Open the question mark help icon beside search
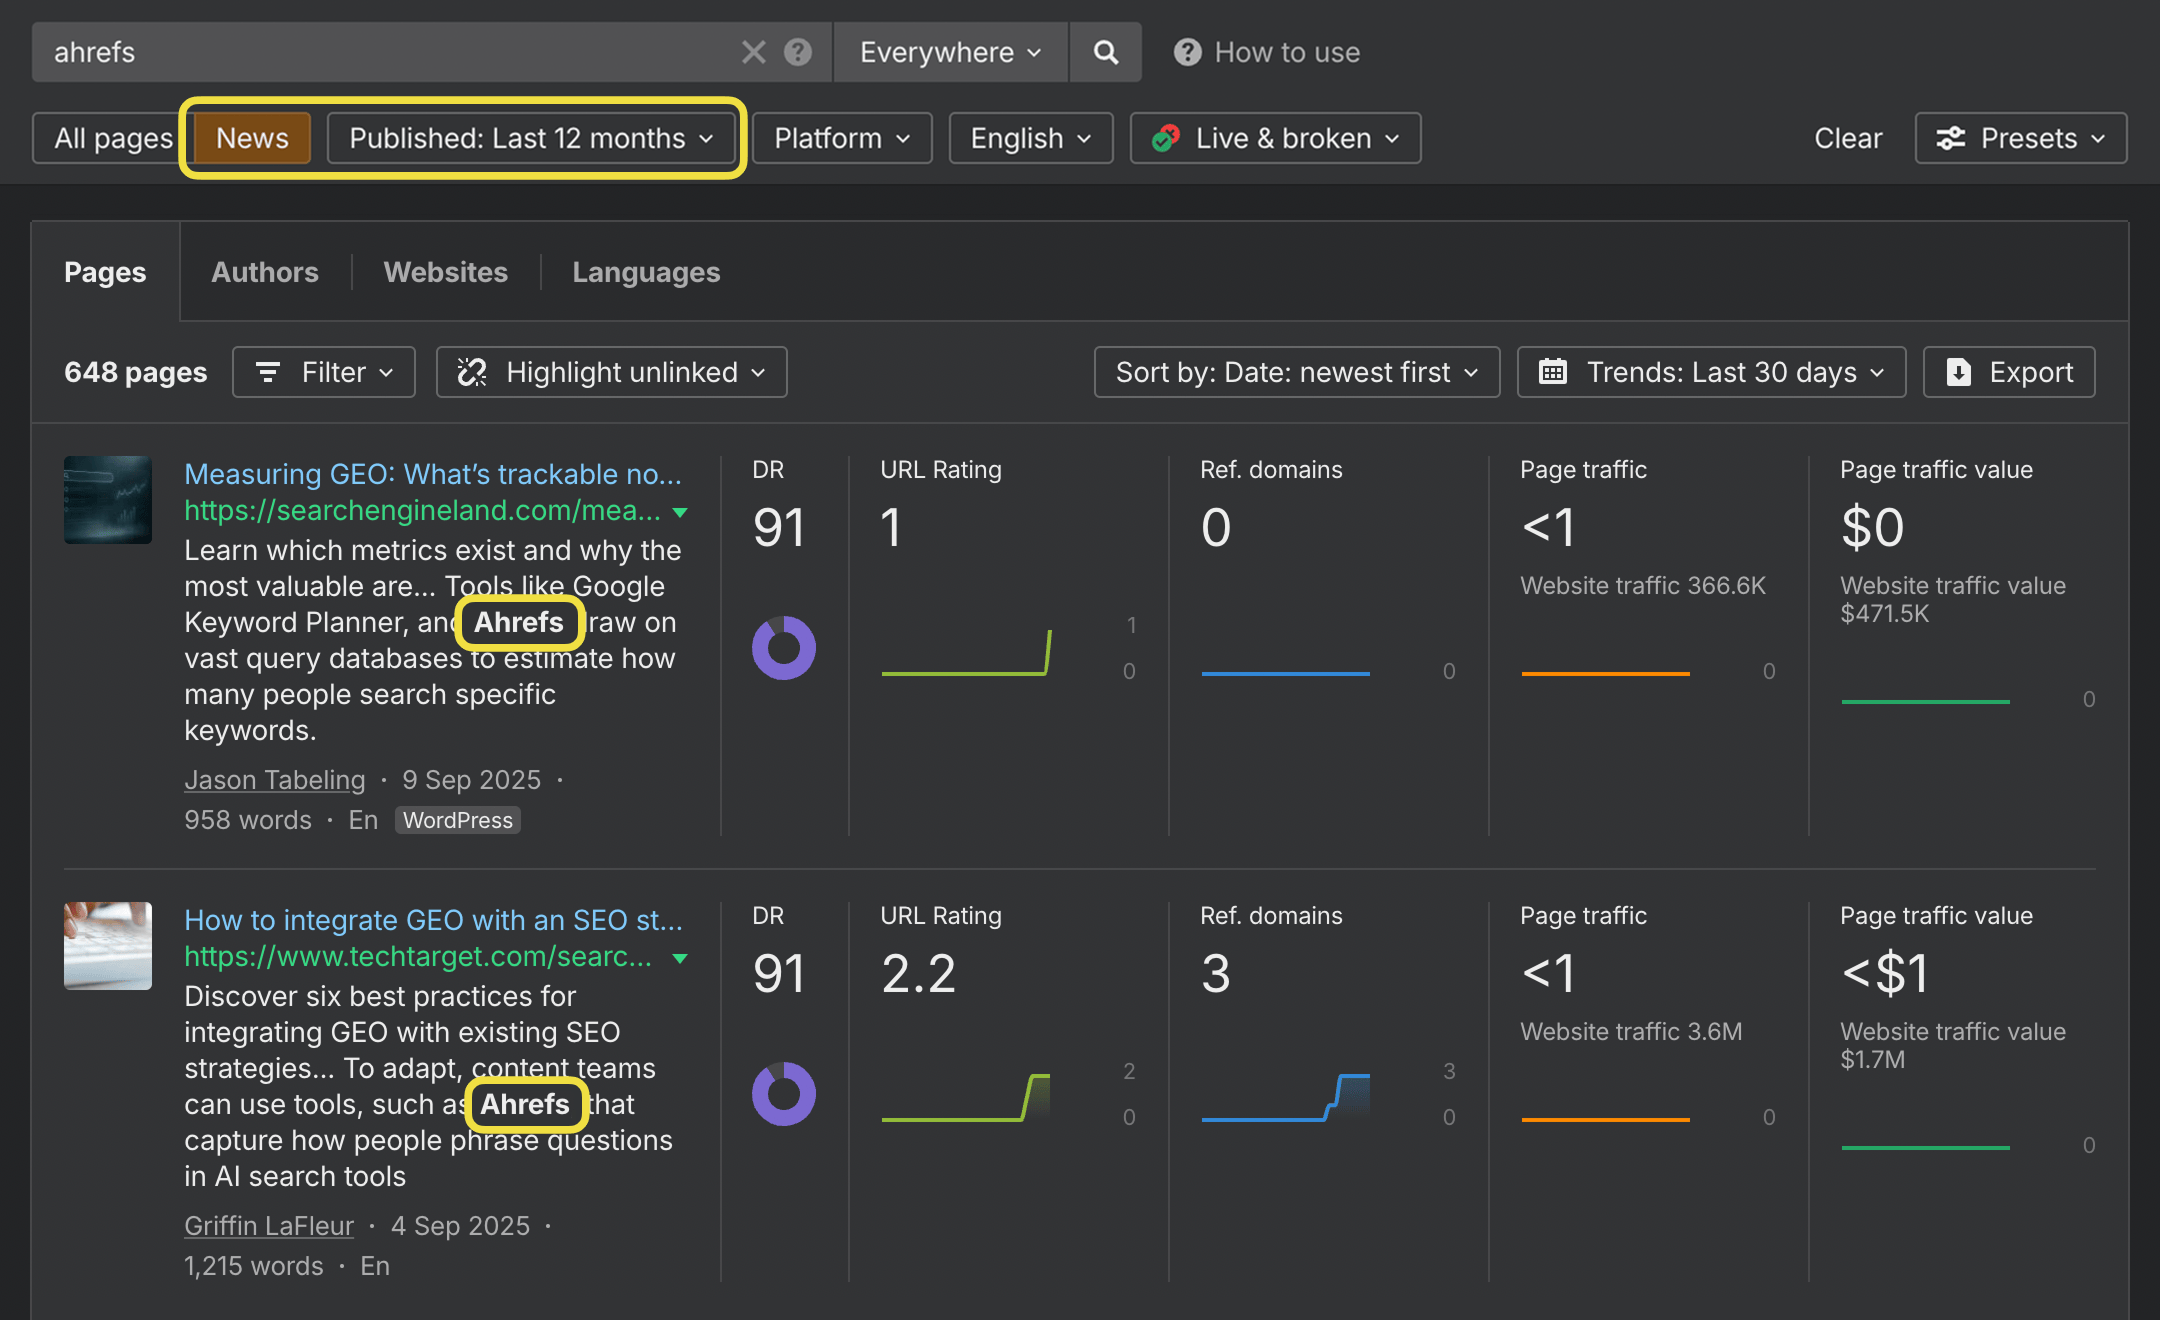The width and height of the screenshot is (2160, 1320). click(798, 52)
